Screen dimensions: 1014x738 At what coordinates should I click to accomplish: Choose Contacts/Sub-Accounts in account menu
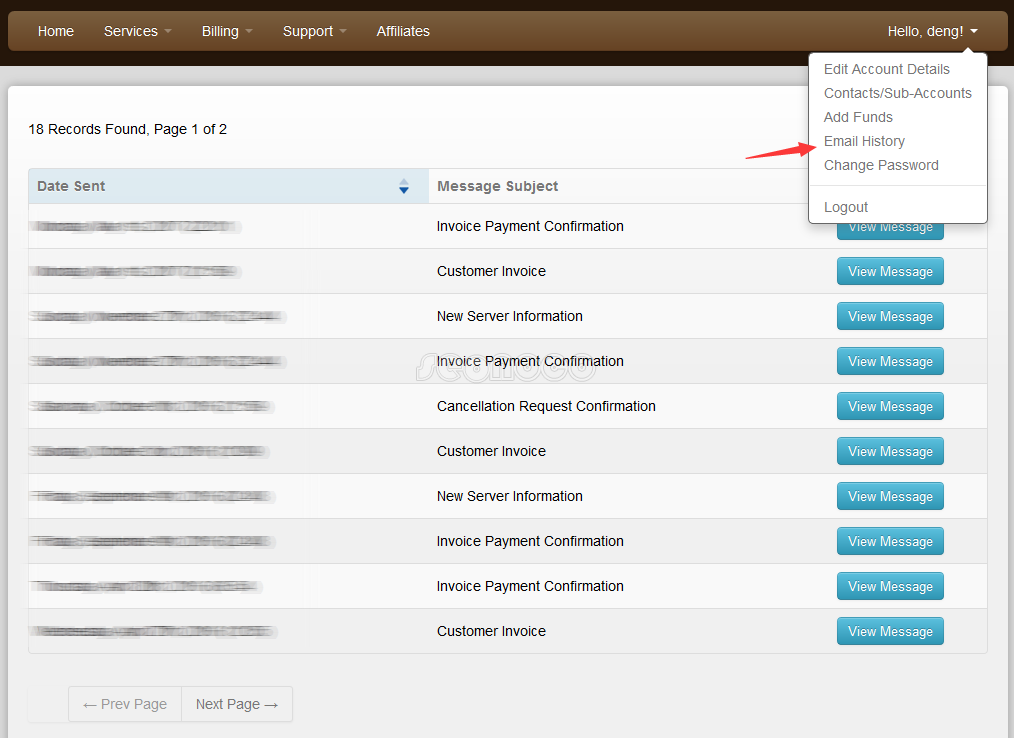(897, 93)
